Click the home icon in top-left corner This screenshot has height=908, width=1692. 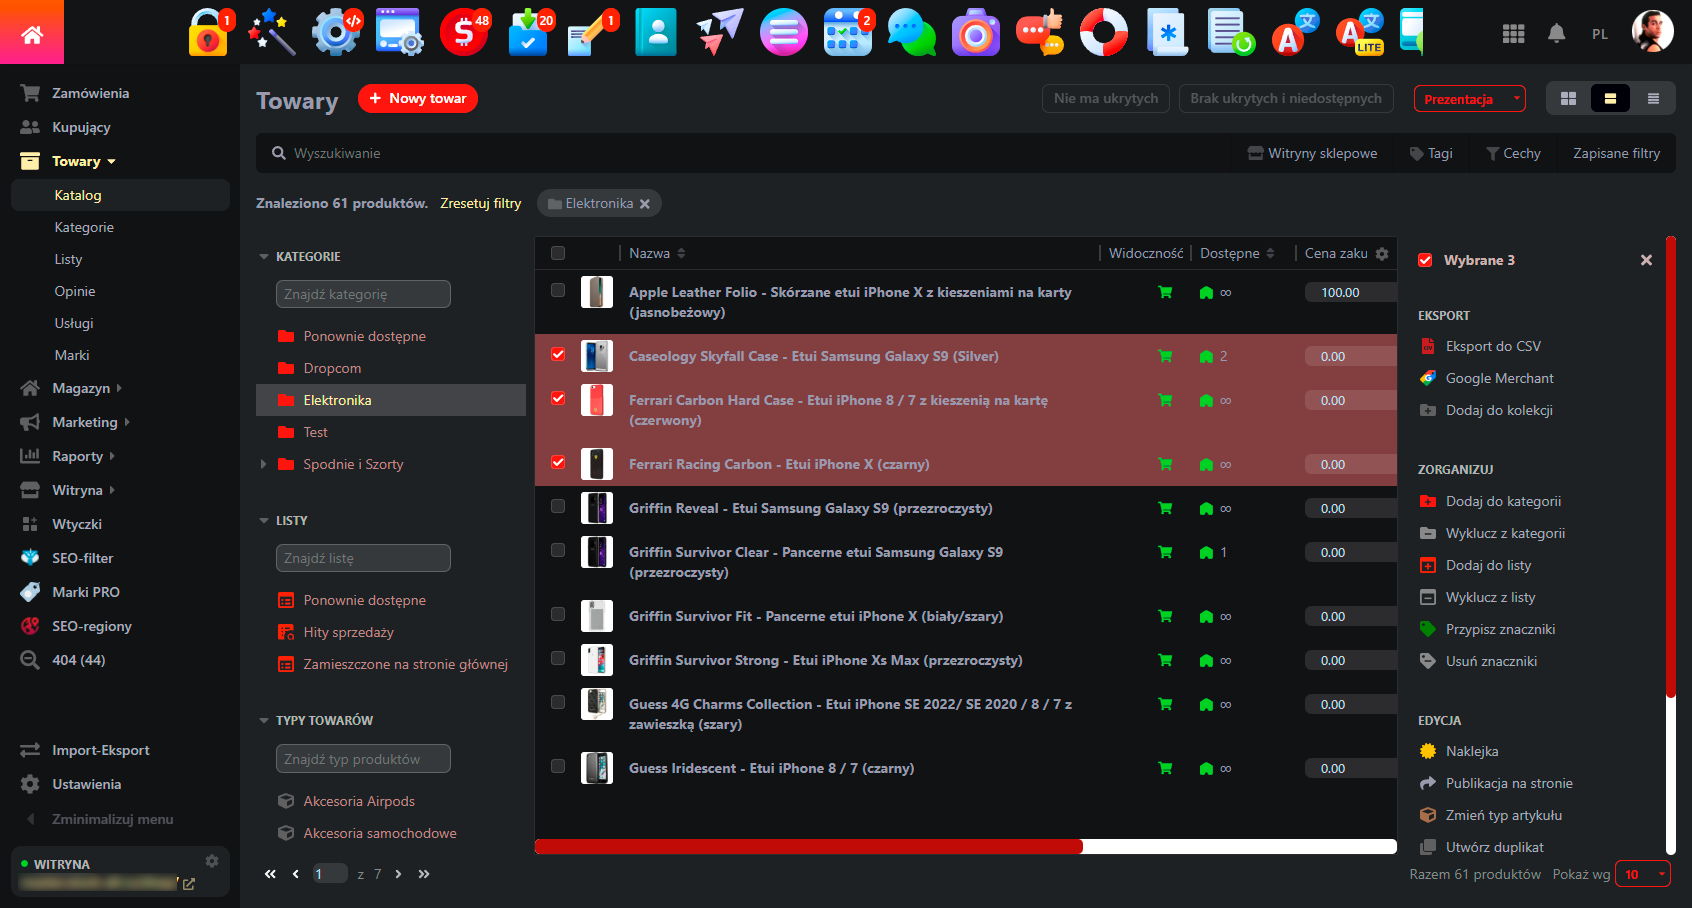point(32,34)
